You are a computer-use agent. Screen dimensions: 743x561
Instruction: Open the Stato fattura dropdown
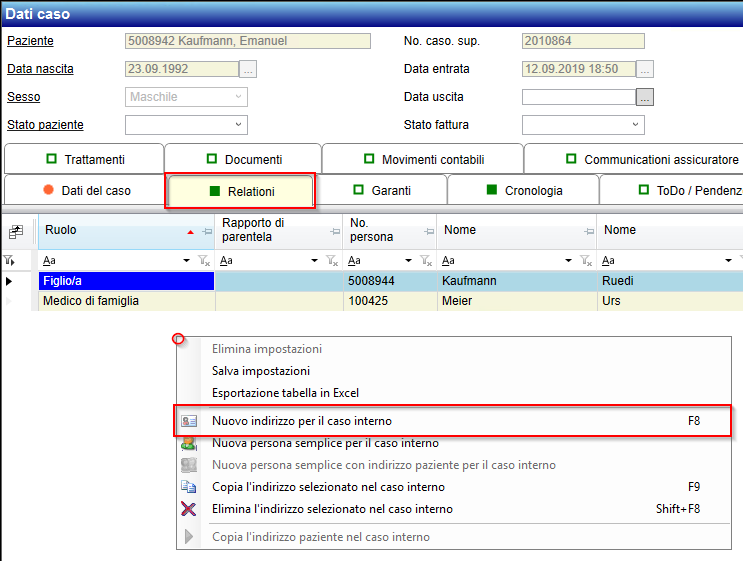point(636,125)
